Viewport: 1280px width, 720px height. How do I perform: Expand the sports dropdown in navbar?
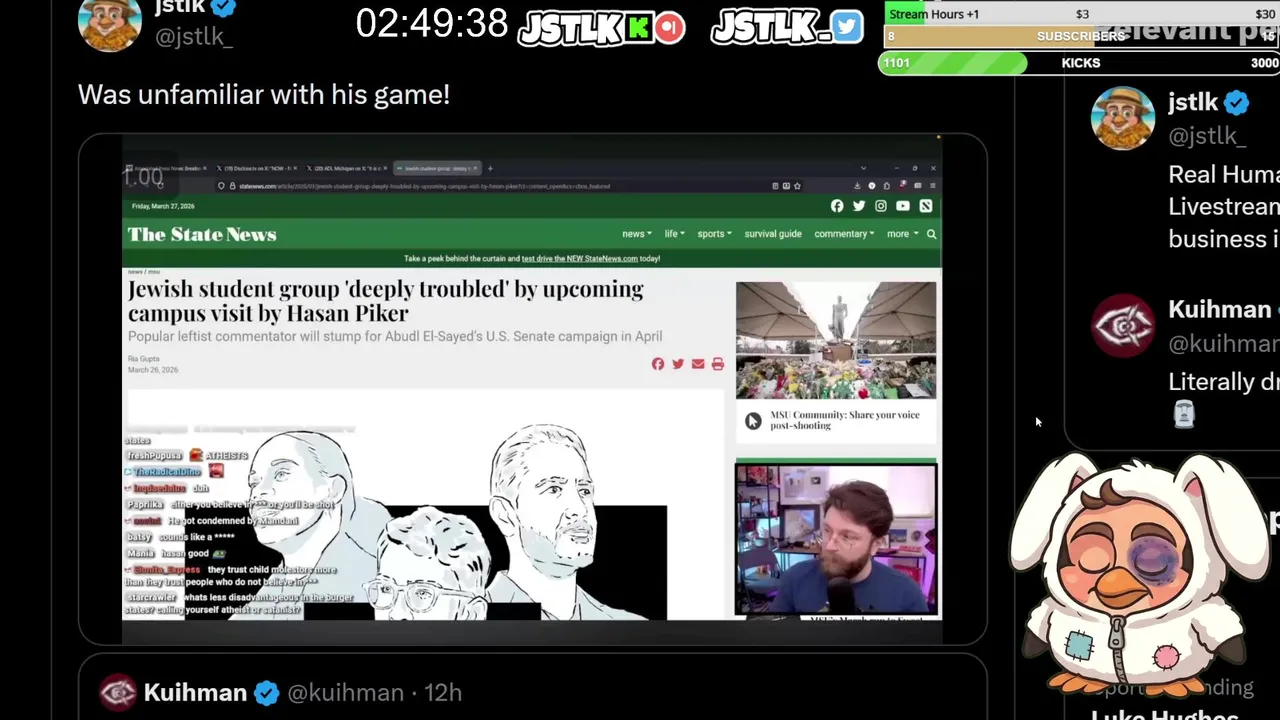(x=714, y=234)
